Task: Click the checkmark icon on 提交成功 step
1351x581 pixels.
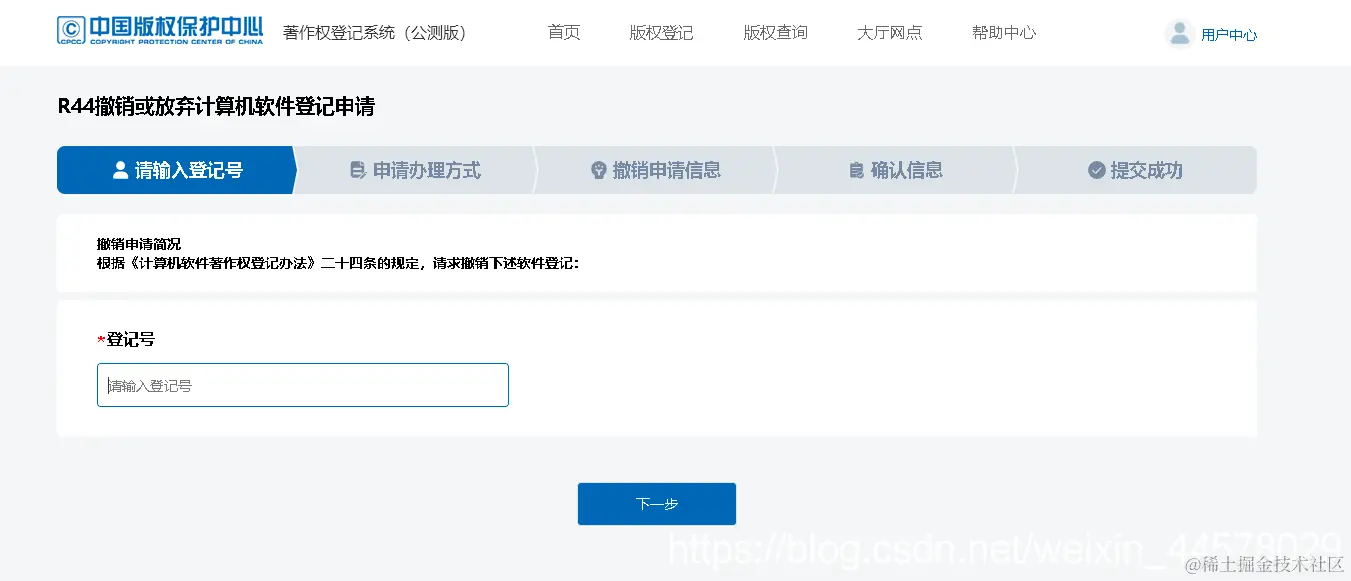Action: pos(1096,170)
